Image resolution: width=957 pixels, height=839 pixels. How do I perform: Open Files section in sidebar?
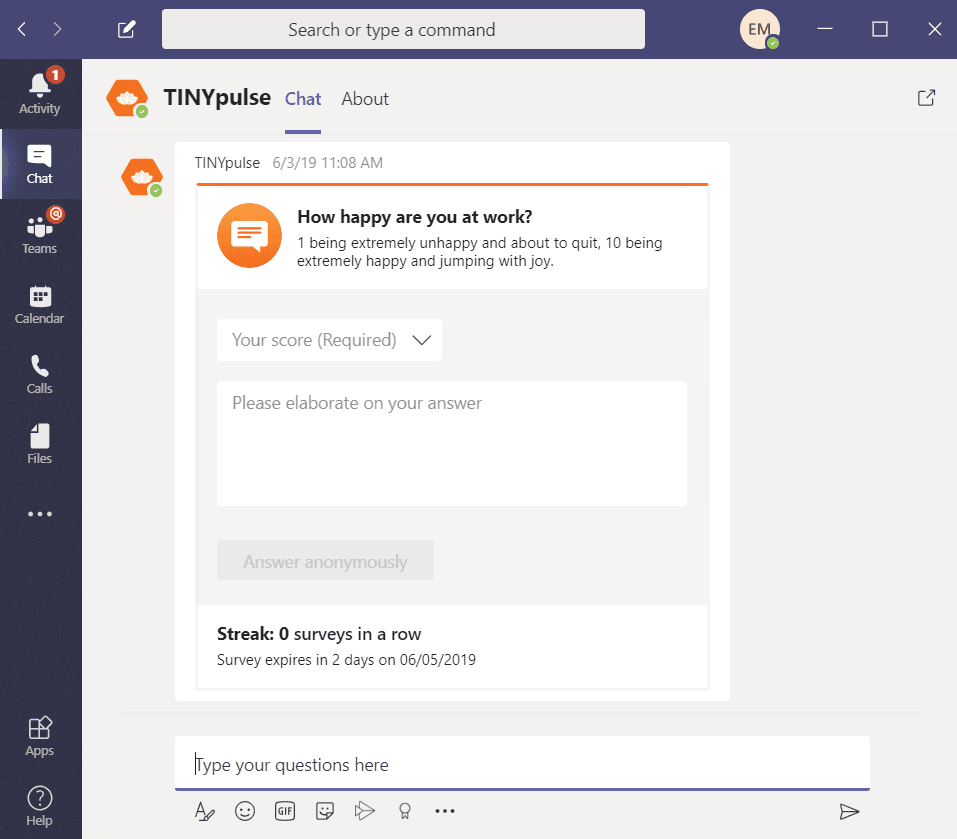40,443
